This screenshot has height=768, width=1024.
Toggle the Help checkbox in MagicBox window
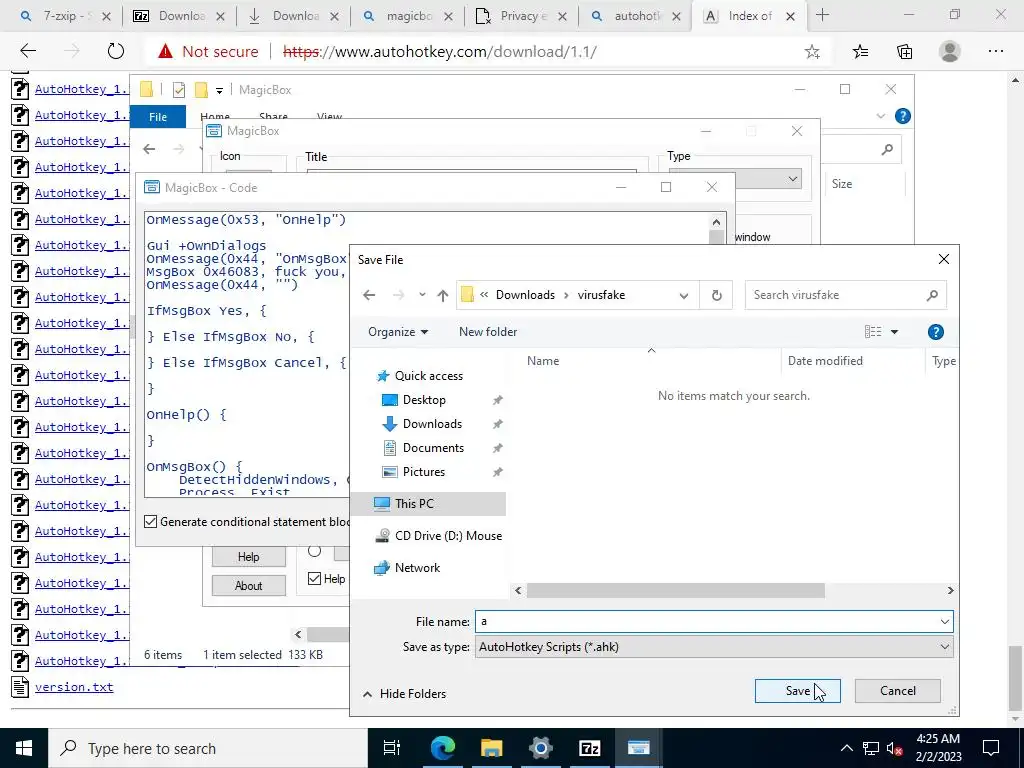click(314, 579)
